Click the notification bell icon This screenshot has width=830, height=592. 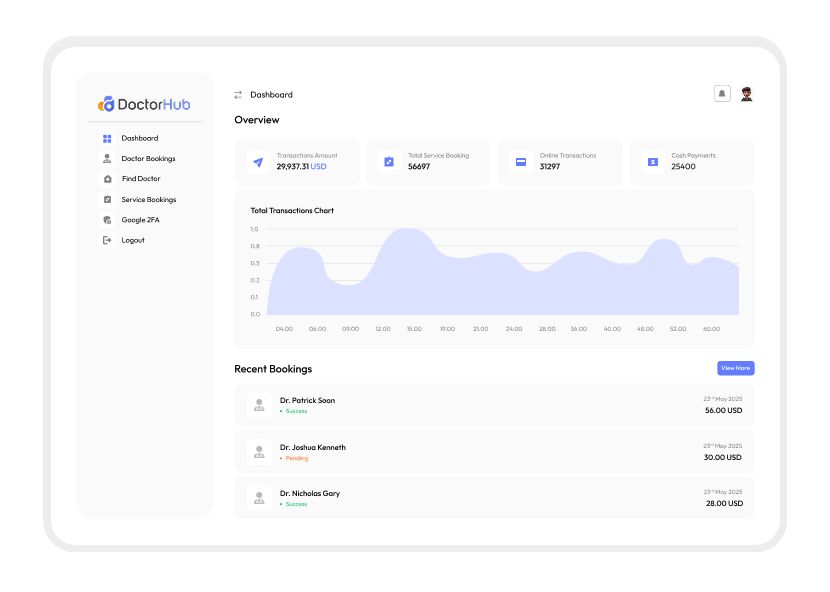point(722,94)
